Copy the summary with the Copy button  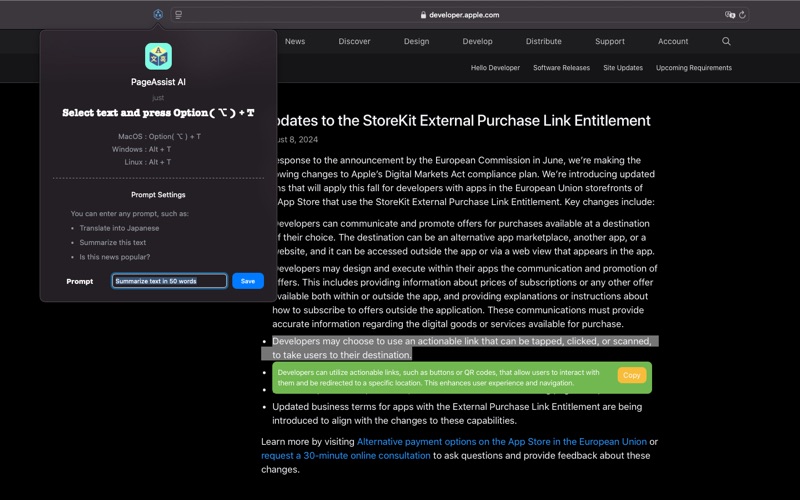(632, 375)
